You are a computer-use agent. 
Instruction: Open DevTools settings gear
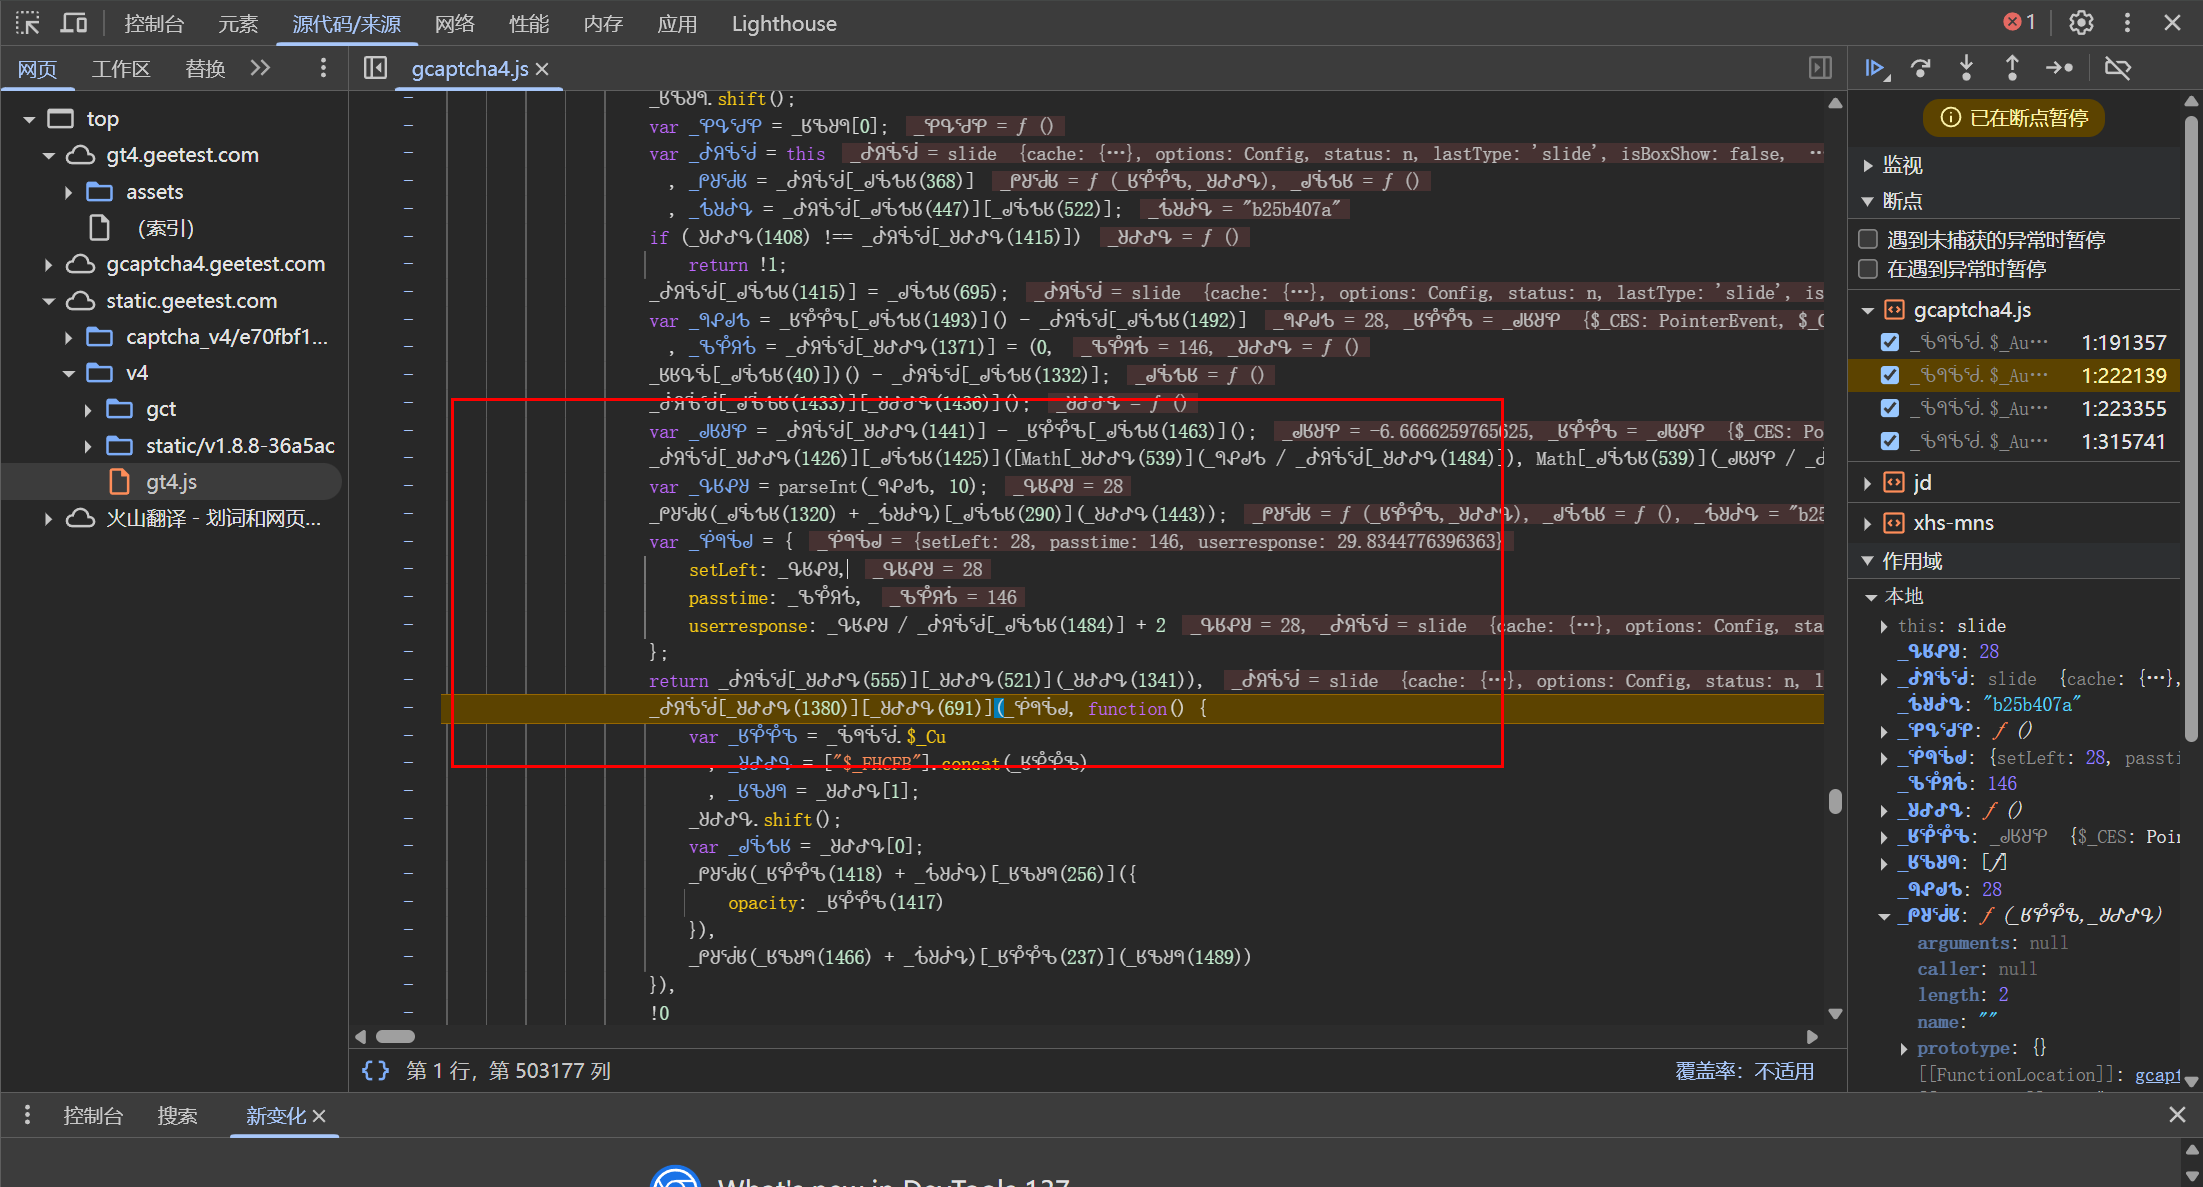coord(2081,23)
